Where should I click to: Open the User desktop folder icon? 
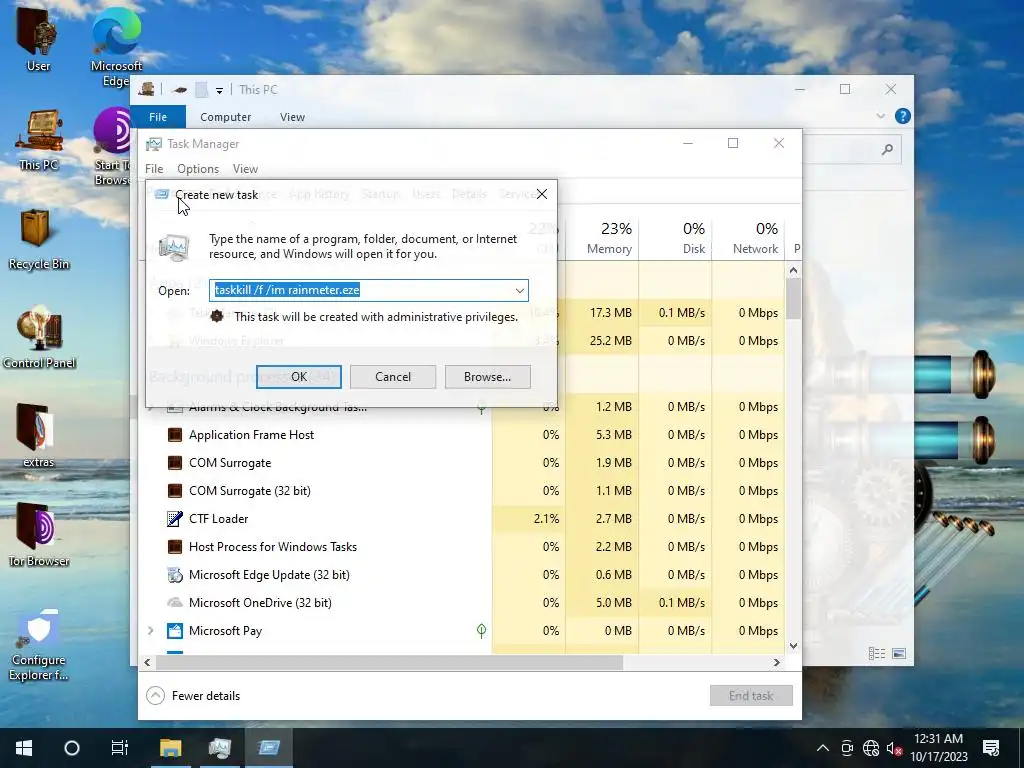(x=38, y=39)
